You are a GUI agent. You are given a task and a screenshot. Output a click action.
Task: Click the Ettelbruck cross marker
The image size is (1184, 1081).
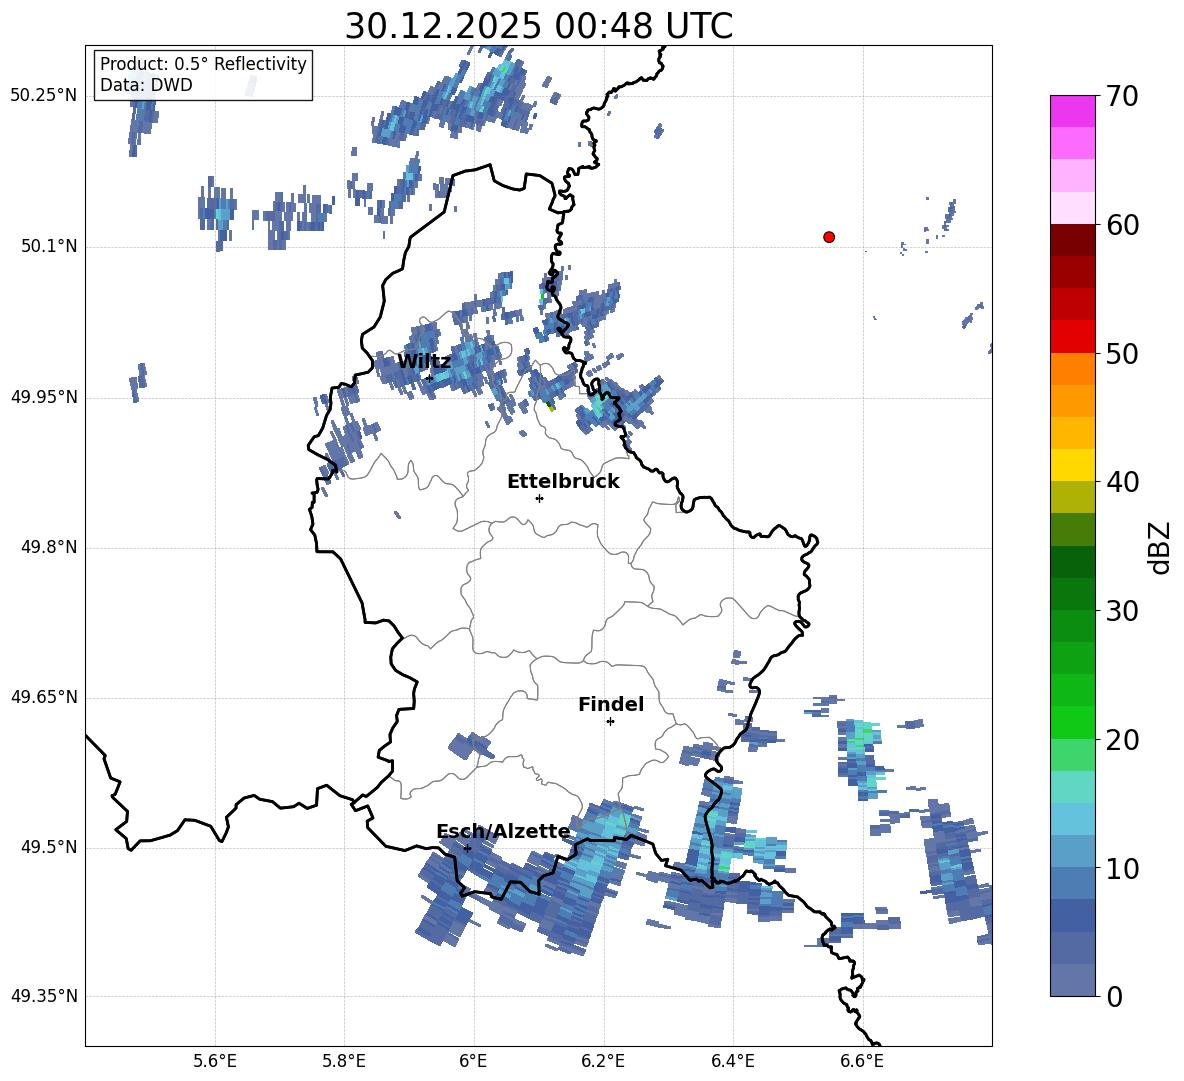click(x=539, y=498)
